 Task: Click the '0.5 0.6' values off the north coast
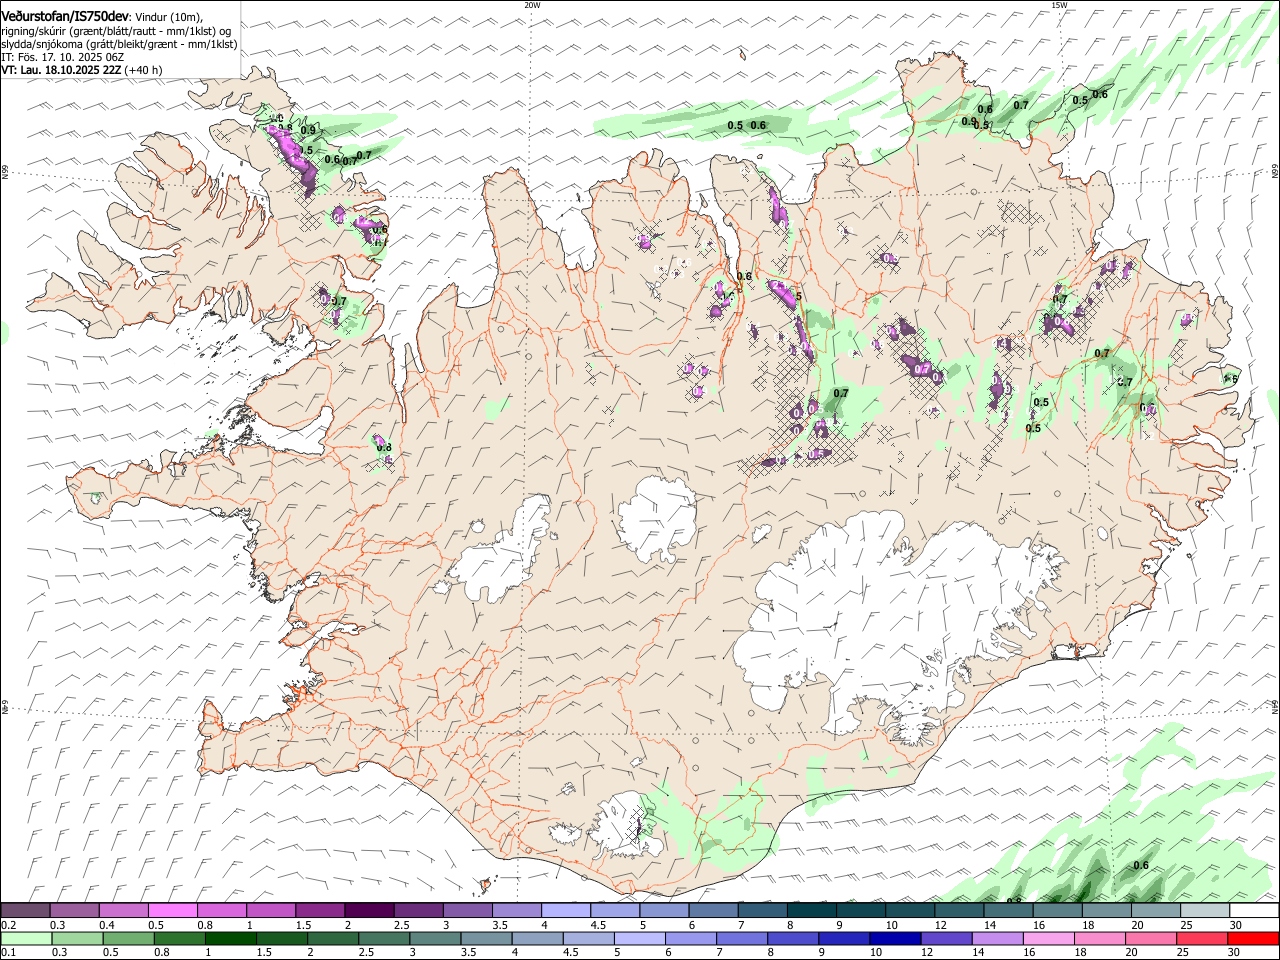pyautogui.click(x=746, y=125)
